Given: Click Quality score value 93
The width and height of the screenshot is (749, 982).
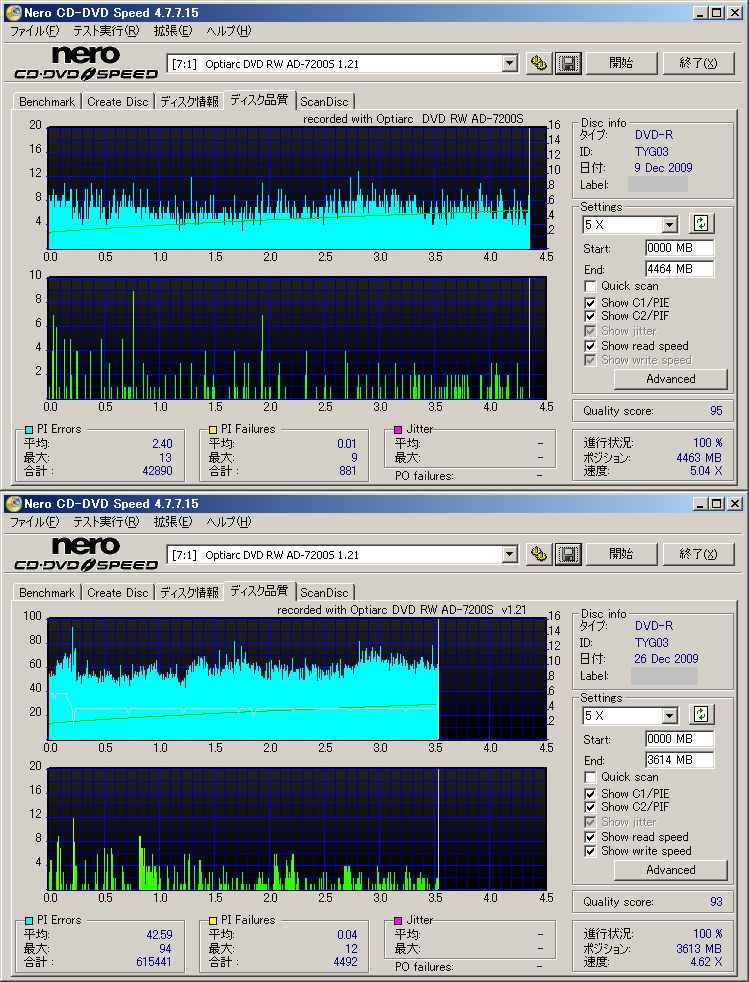Looking at the screenshot, I should [x=716, y=902].
